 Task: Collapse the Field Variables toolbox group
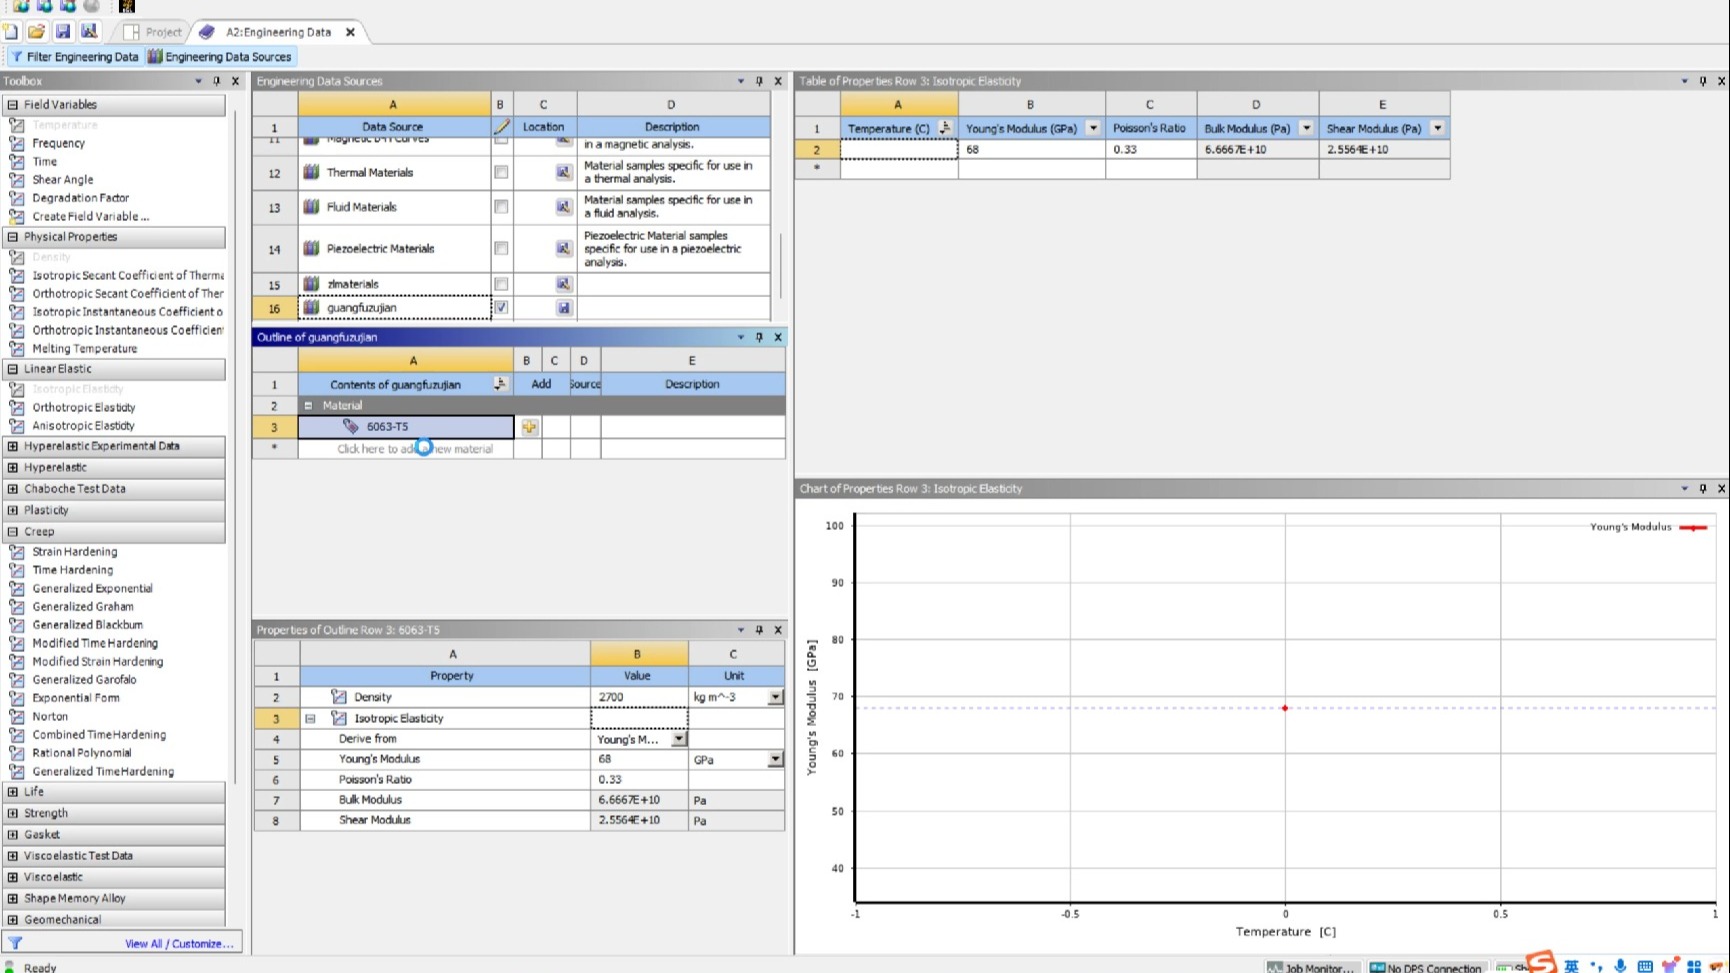coord(13,104)
